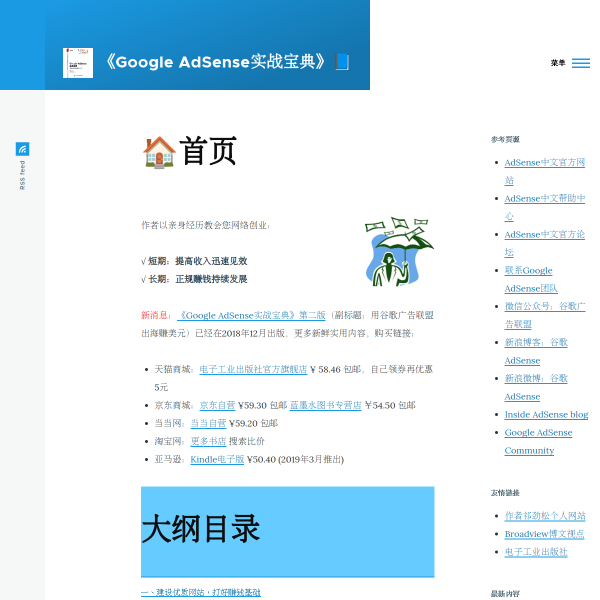Click the house icon beside 首页
This screenshot has height=600, width=600.
pos(159,152)
